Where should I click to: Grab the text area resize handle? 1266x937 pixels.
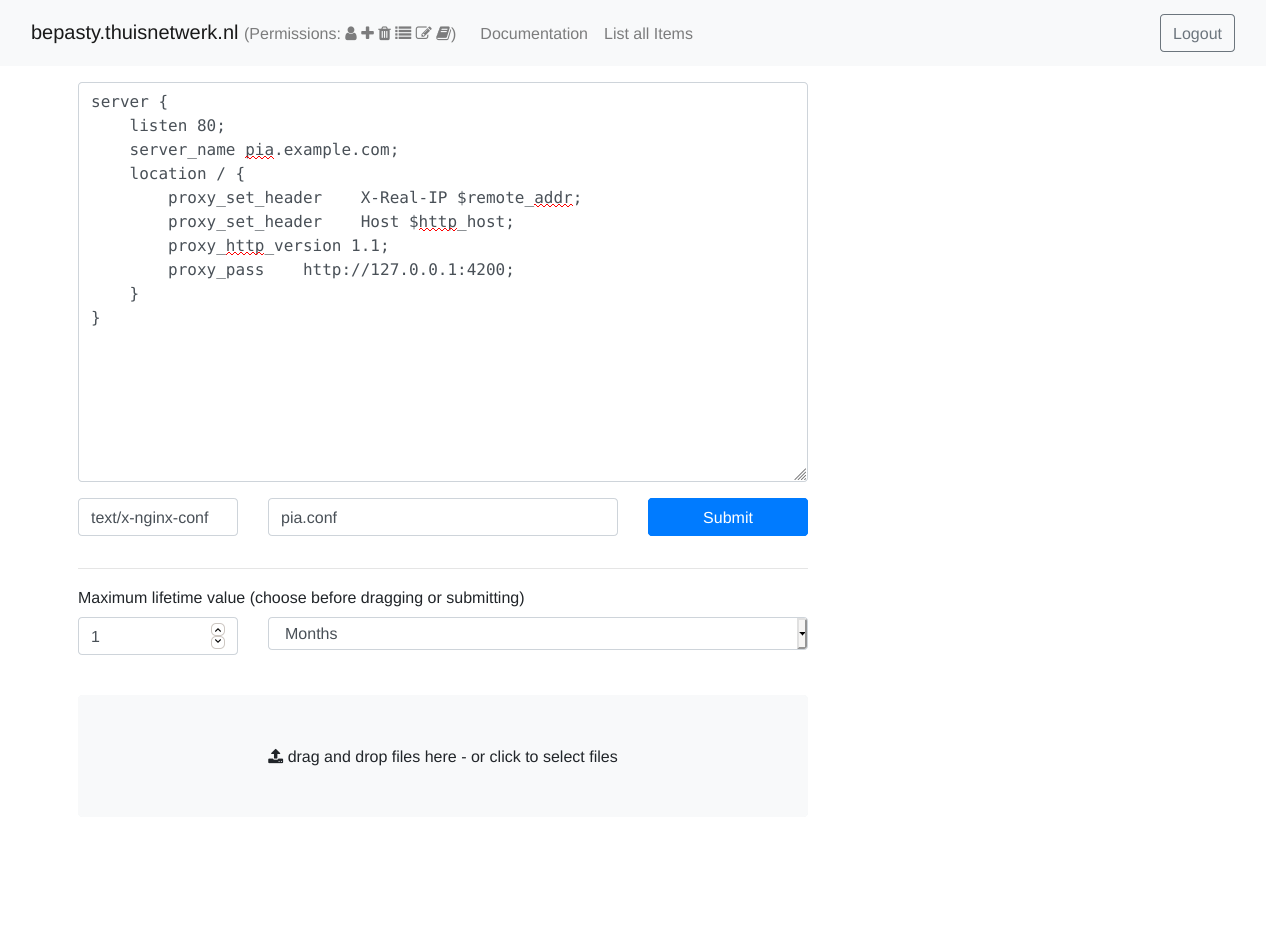point(800,474)
